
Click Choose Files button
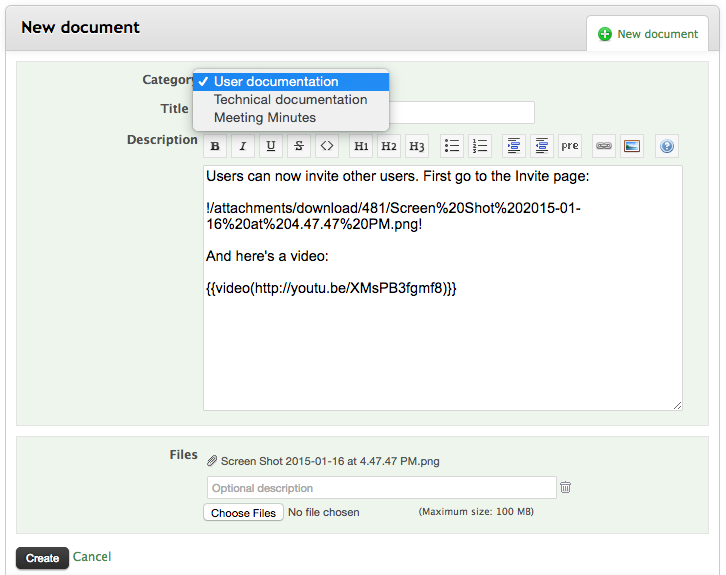tap(243, 512)
